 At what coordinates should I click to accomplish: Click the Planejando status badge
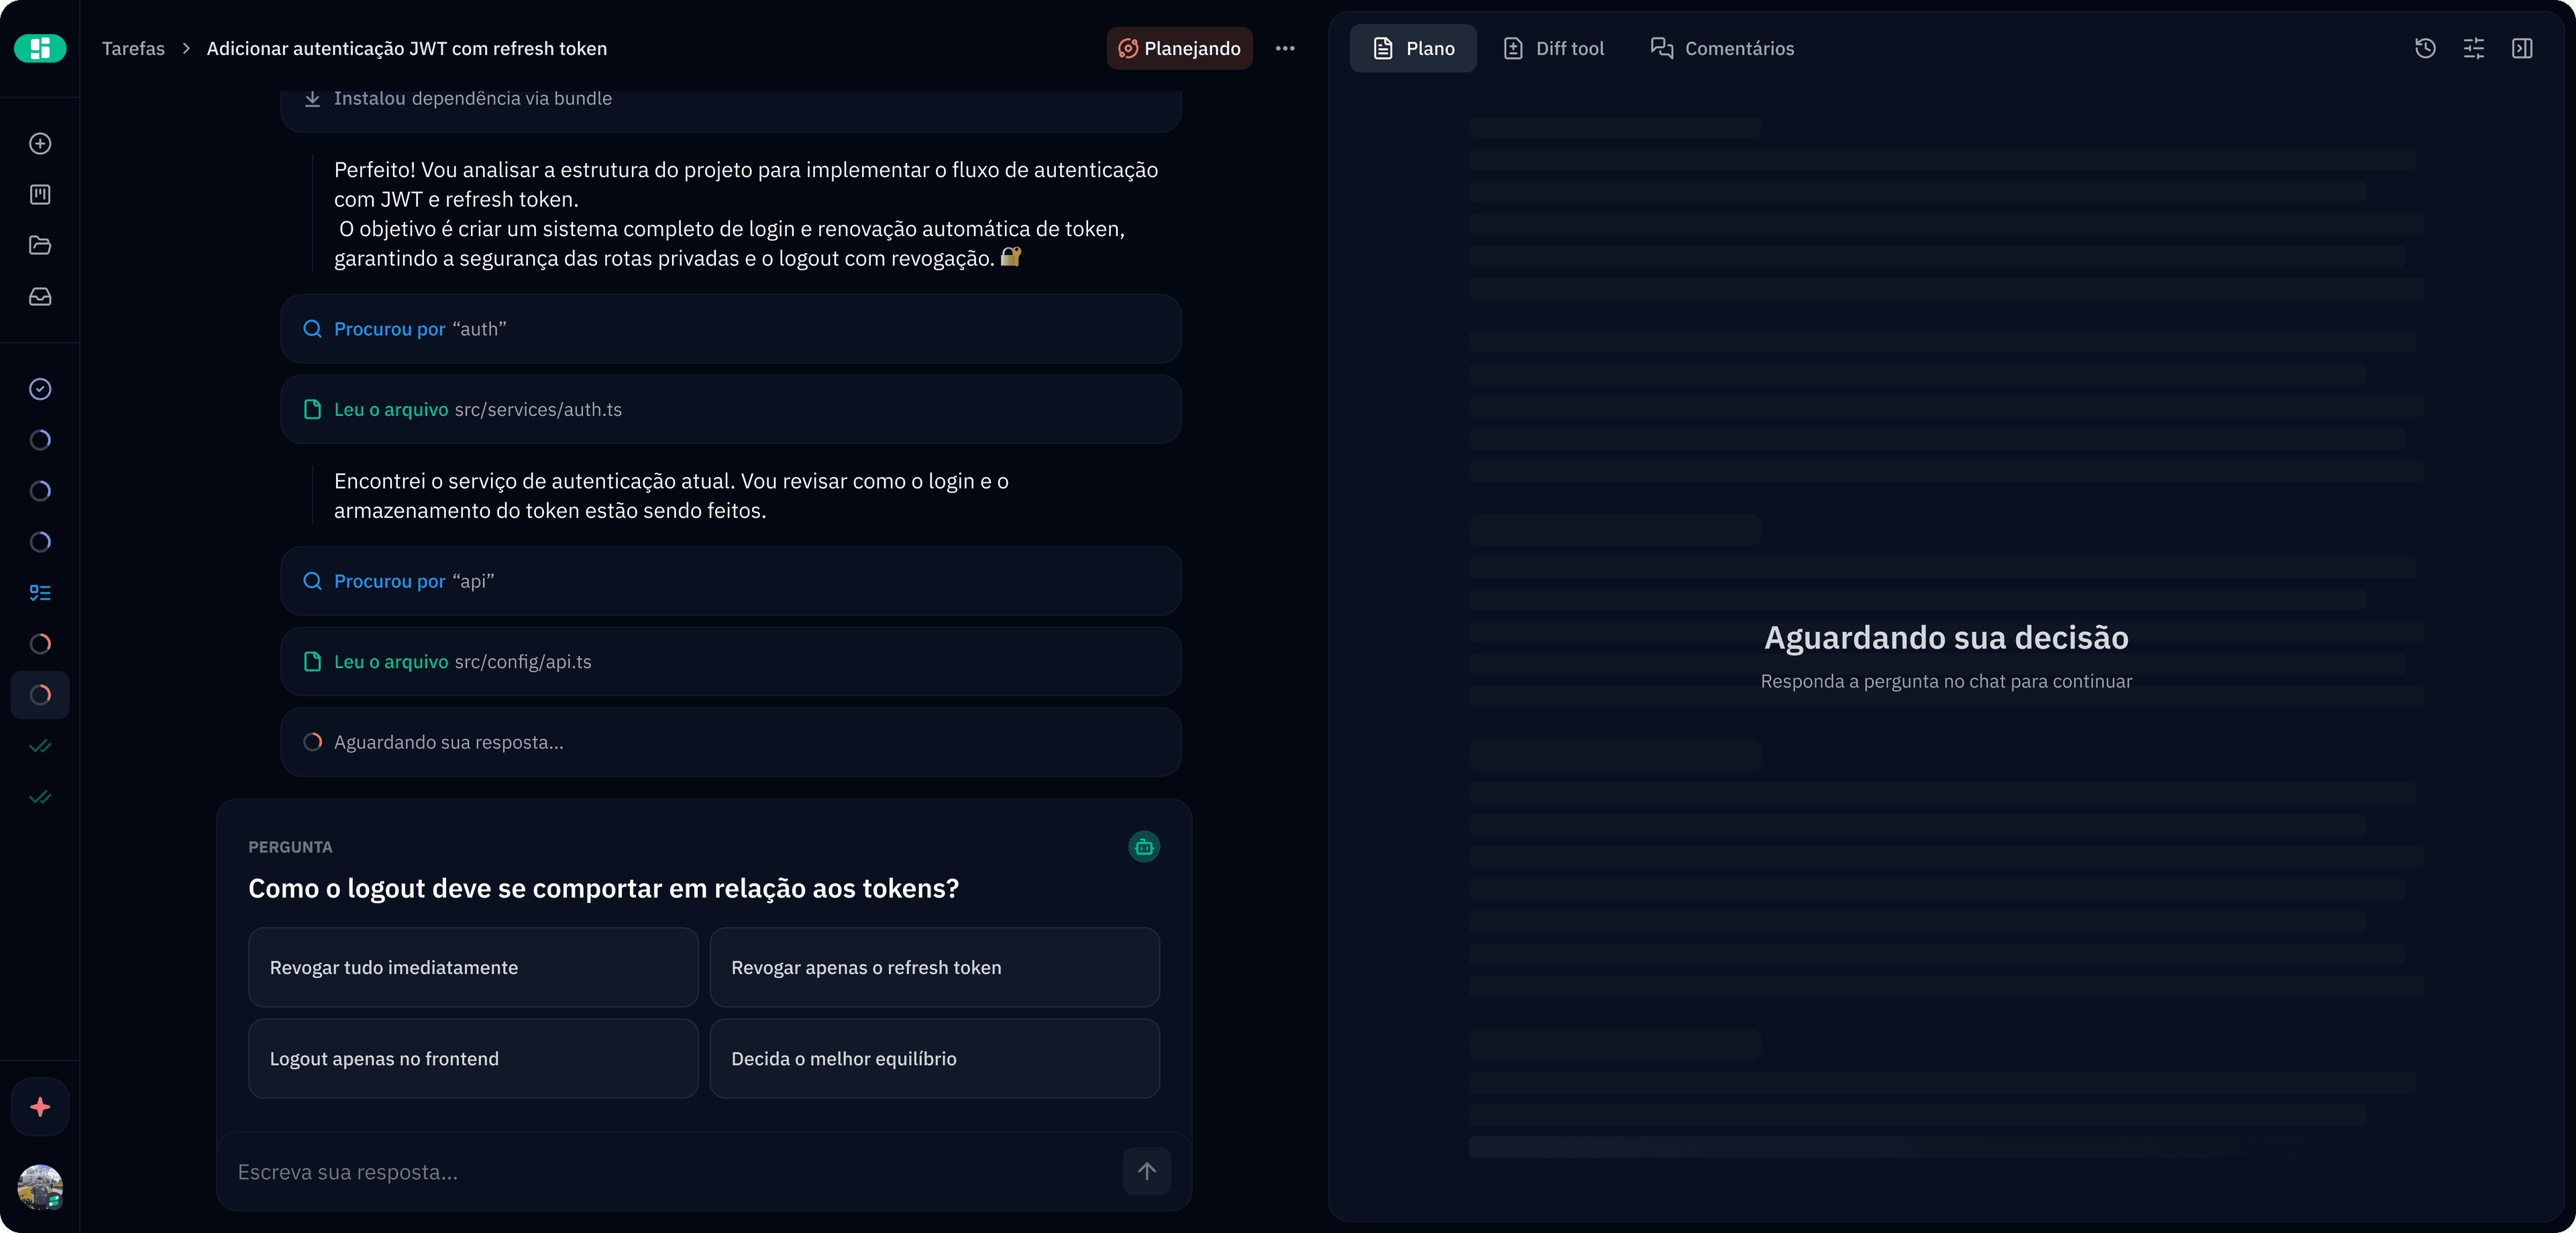coord(1179,48)
